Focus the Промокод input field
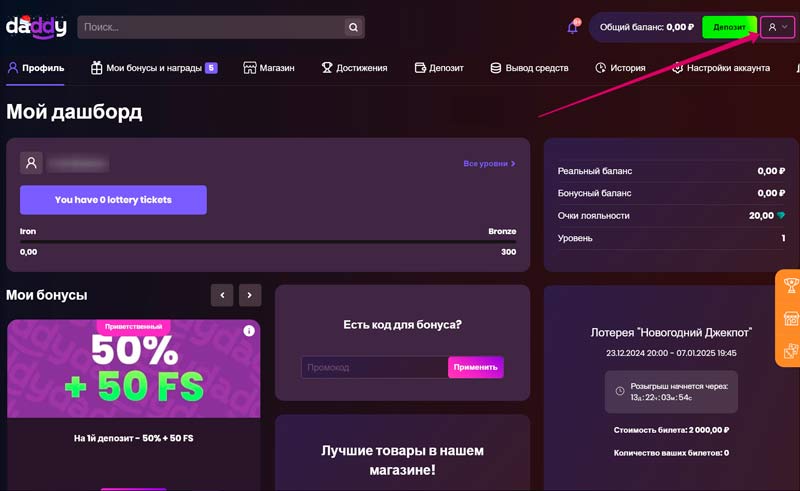Screen dimensions: 800x491 tap(374, 367)
